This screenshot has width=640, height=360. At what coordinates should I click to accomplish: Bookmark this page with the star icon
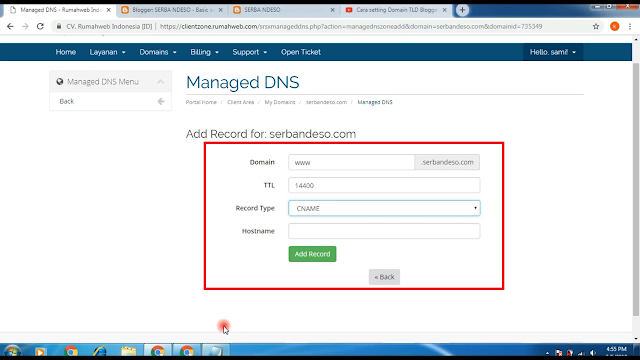pyautogui.click(x=596, y=26)
